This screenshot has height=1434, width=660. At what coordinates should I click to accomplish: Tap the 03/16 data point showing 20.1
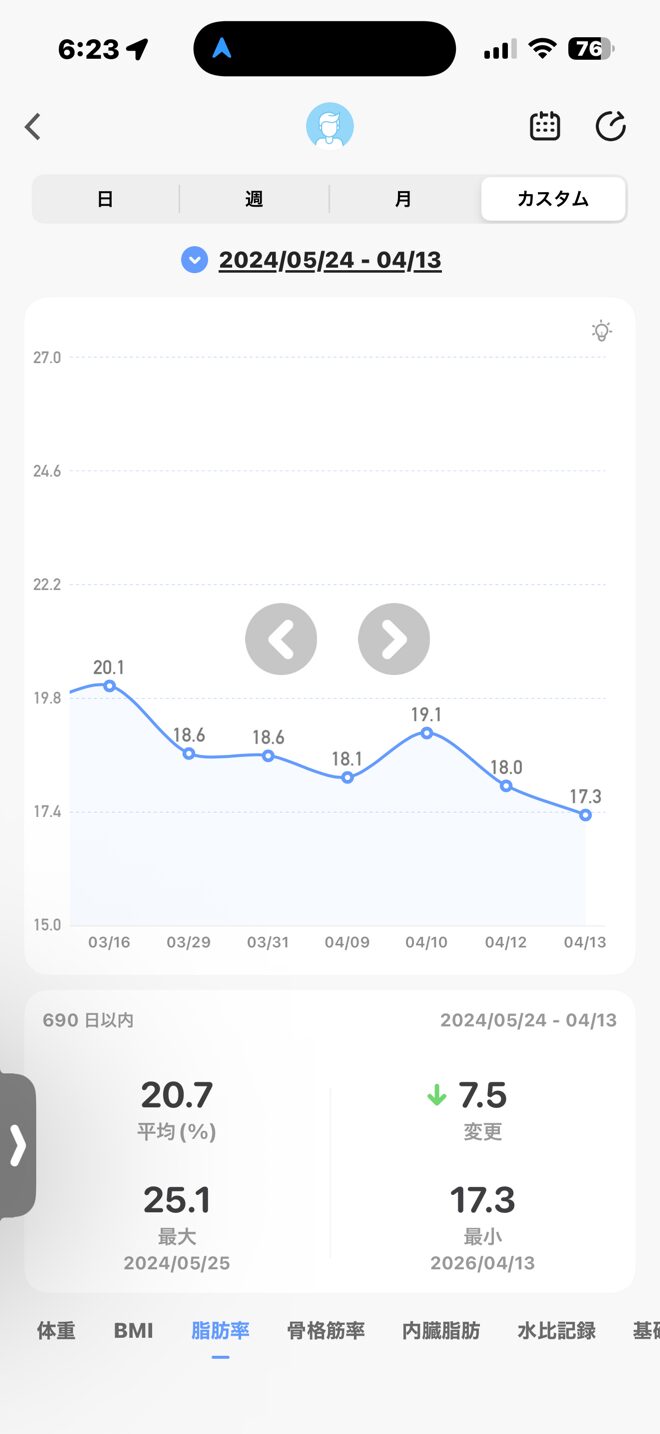point(110,686)
